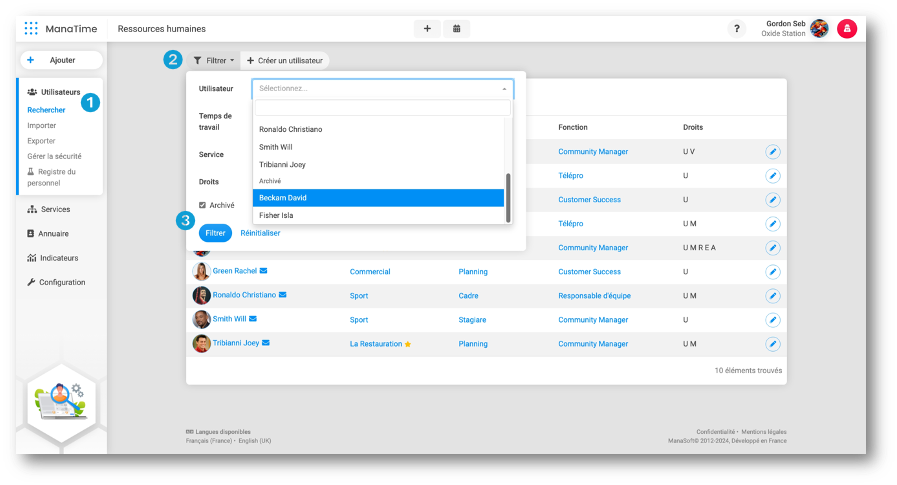Click the question mark help icon
The image size is (897, 485).
pos(737,29)
